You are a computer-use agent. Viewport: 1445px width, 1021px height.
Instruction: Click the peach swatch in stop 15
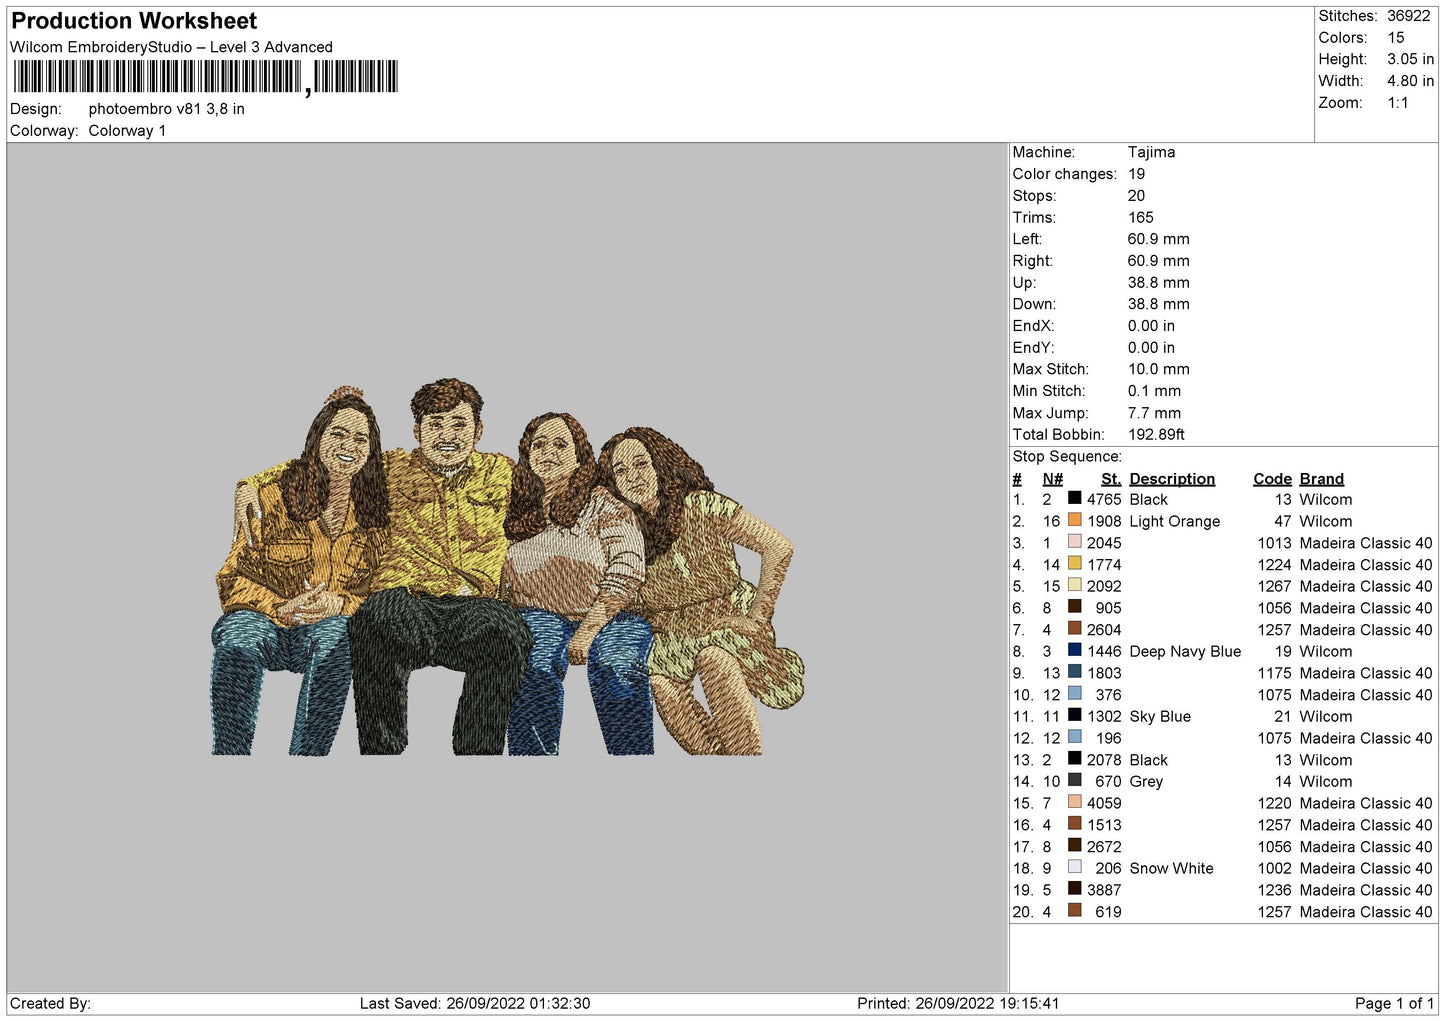coord(1074,803)
